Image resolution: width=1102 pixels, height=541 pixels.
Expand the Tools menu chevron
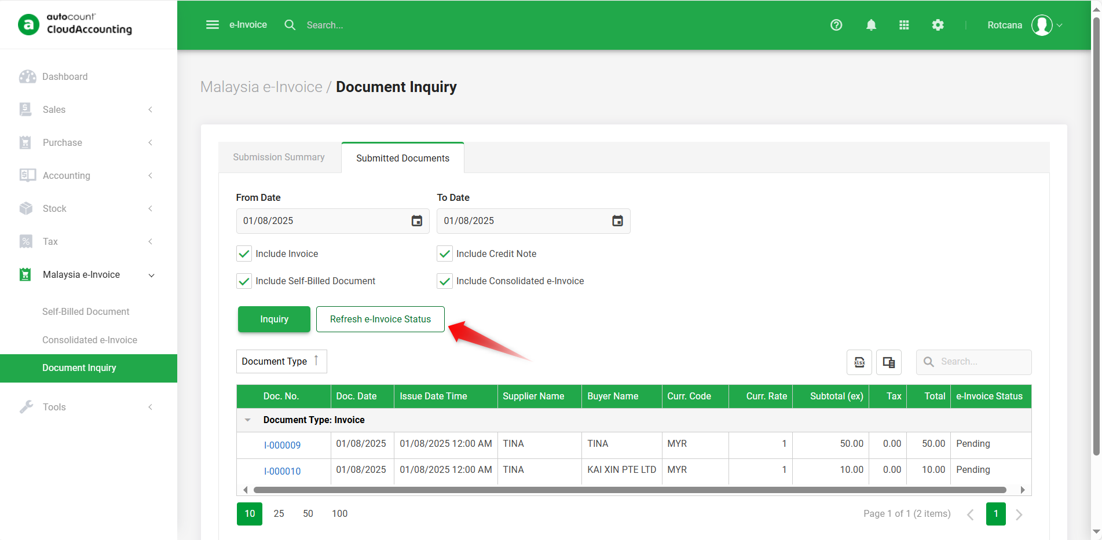click(150, 407)
